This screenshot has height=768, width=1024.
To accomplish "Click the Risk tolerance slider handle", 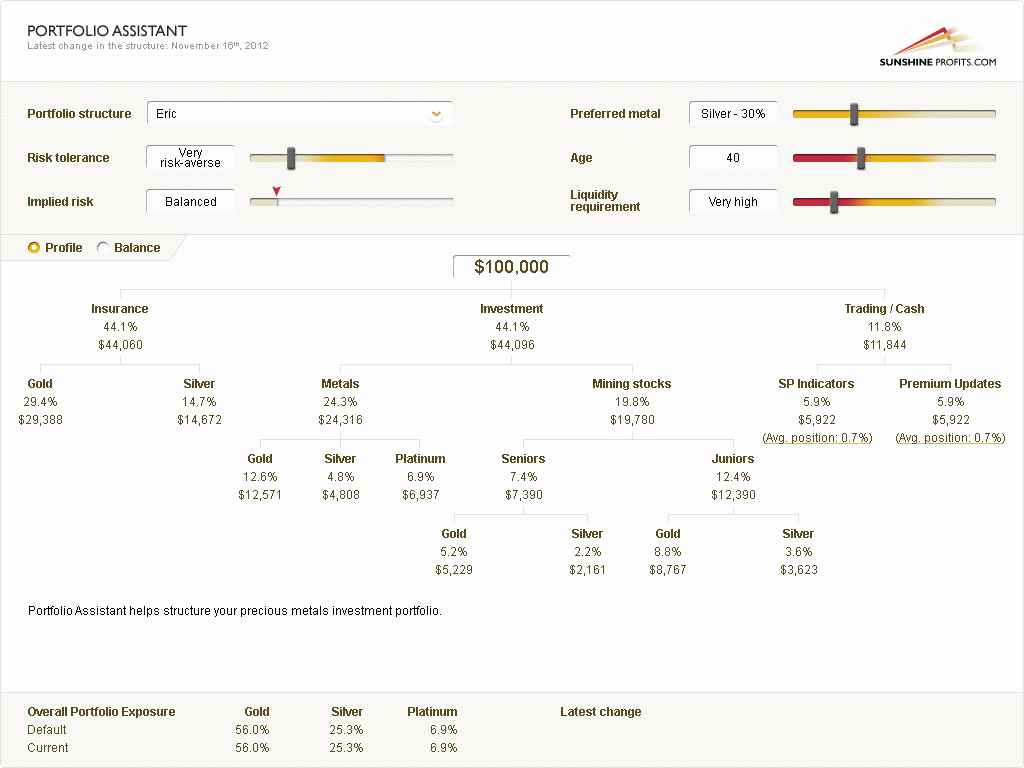I will (x=291, y=158).
